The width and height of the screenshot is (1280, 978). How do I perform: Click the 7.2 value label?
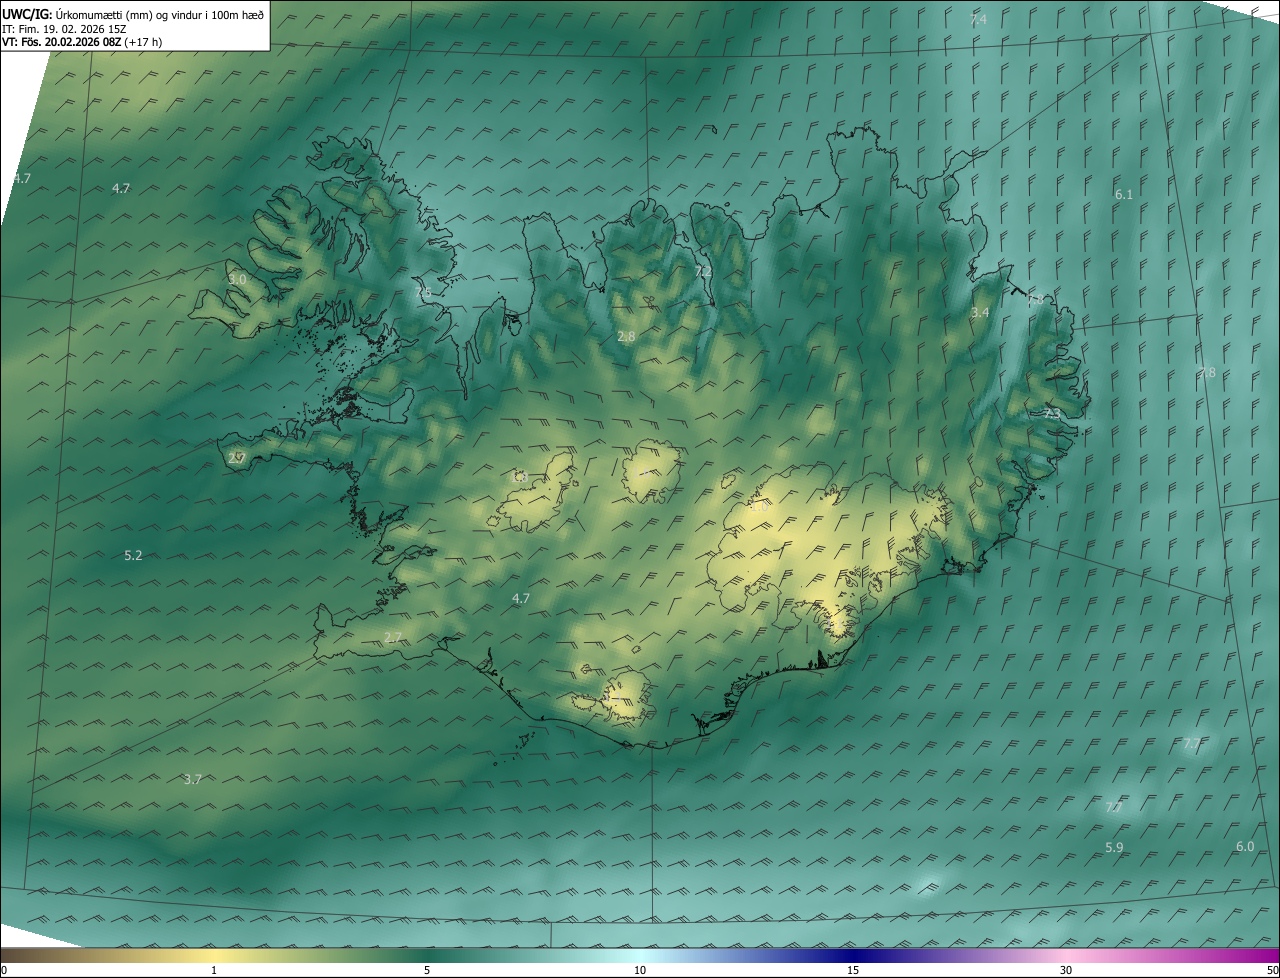(x=703, y=271)
